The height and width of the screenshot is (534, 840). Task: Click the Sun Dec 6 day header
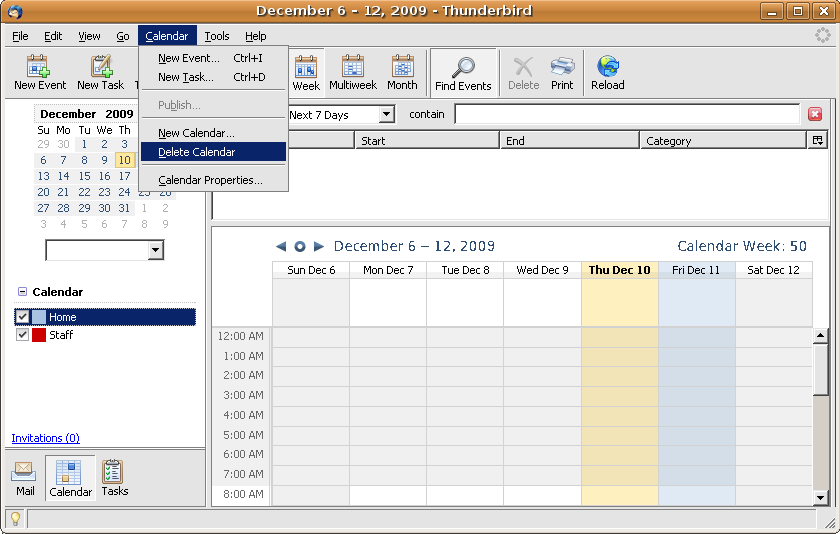311,270
